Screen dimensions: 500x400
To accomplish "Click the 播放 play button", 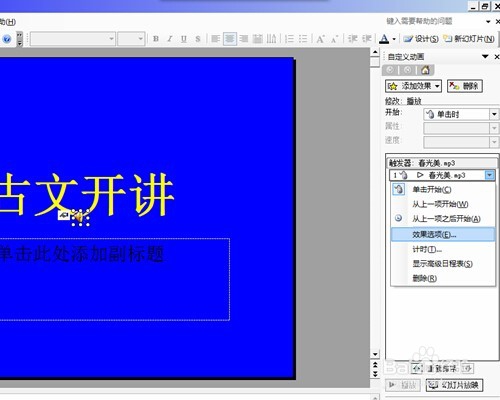I will point(402,385).
